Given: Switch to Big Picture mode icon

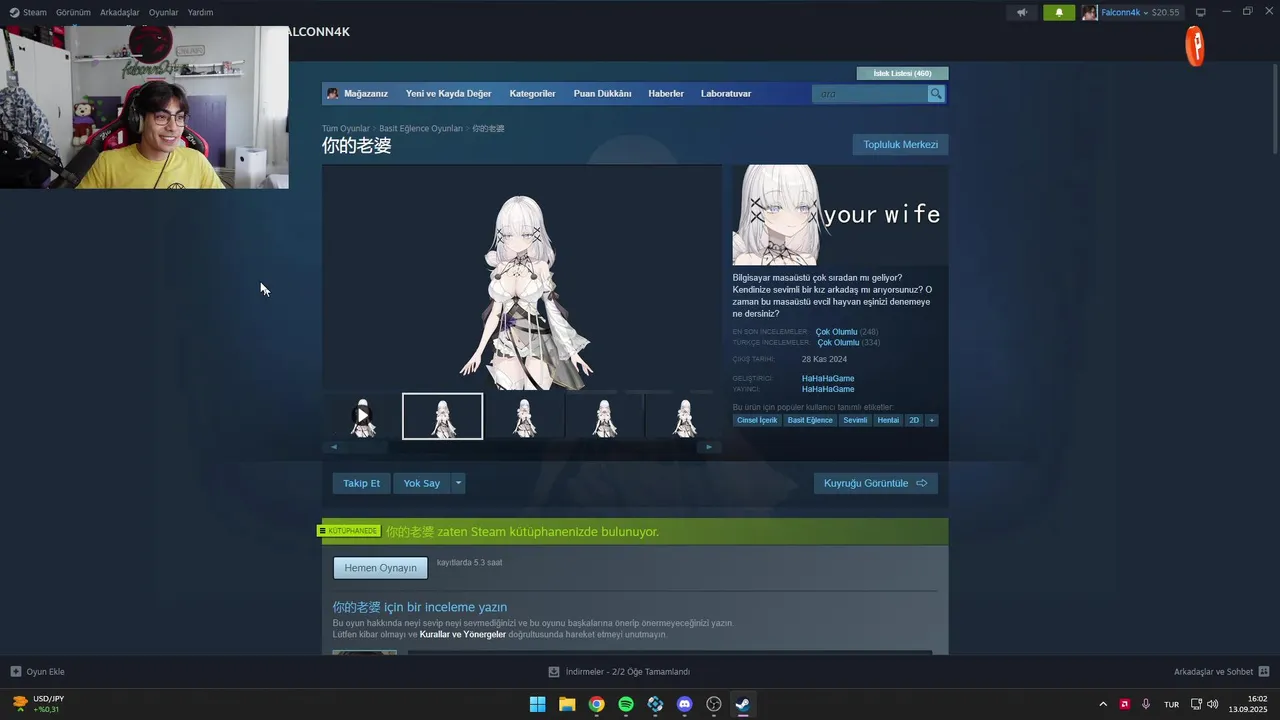Looking at the screenshot, I should click(x=1201, y=12).
